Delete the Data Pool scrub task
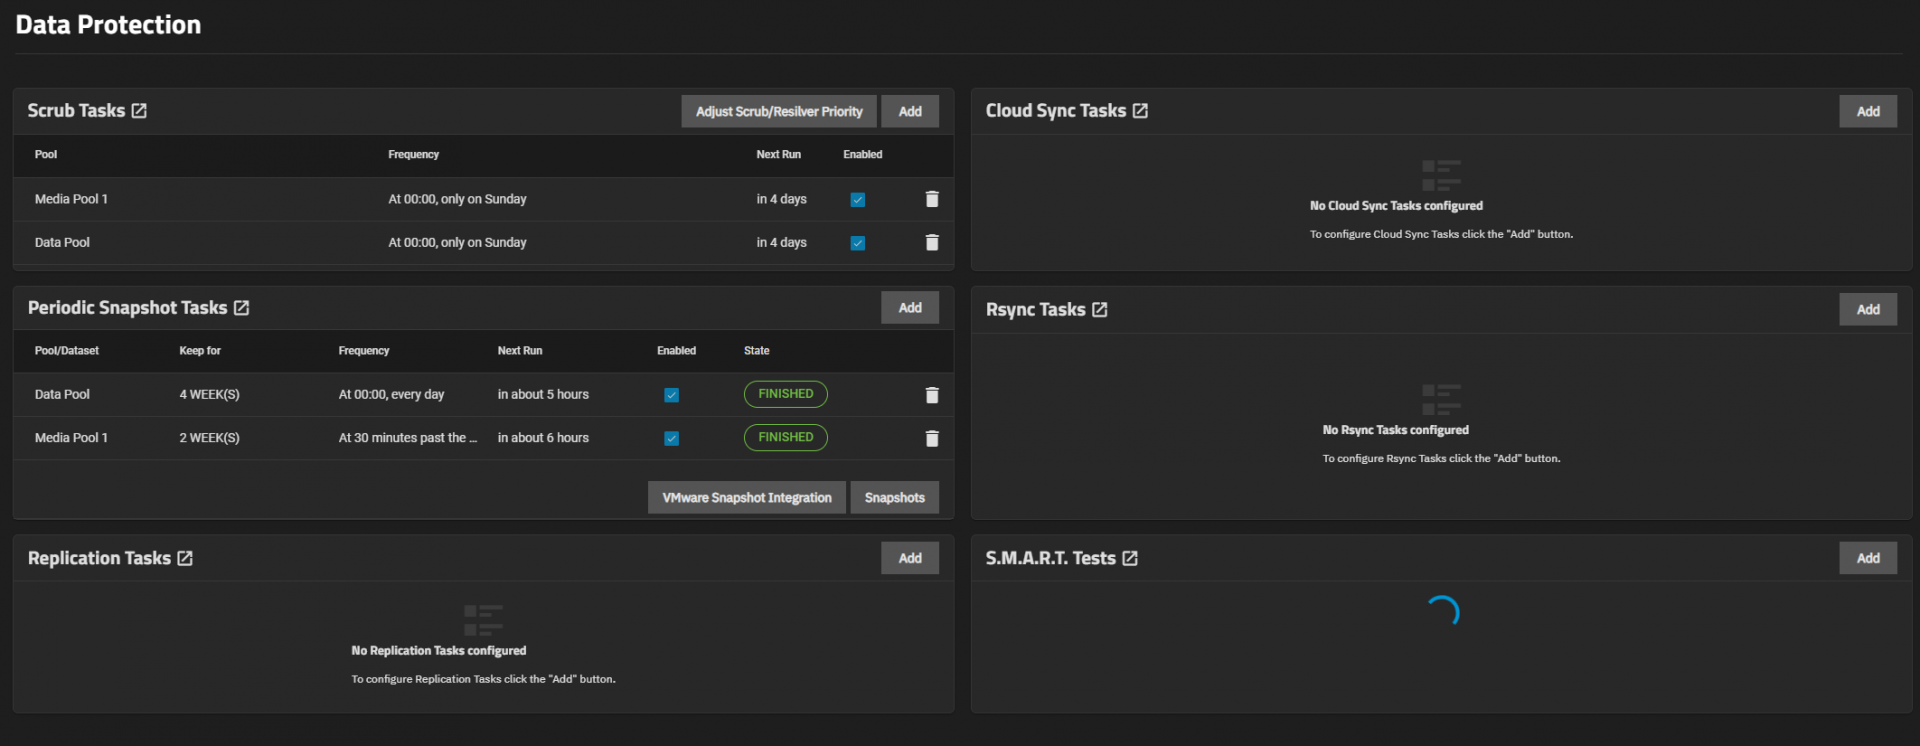The height and width of the screenshot is (746, 1920). point(932,243)
